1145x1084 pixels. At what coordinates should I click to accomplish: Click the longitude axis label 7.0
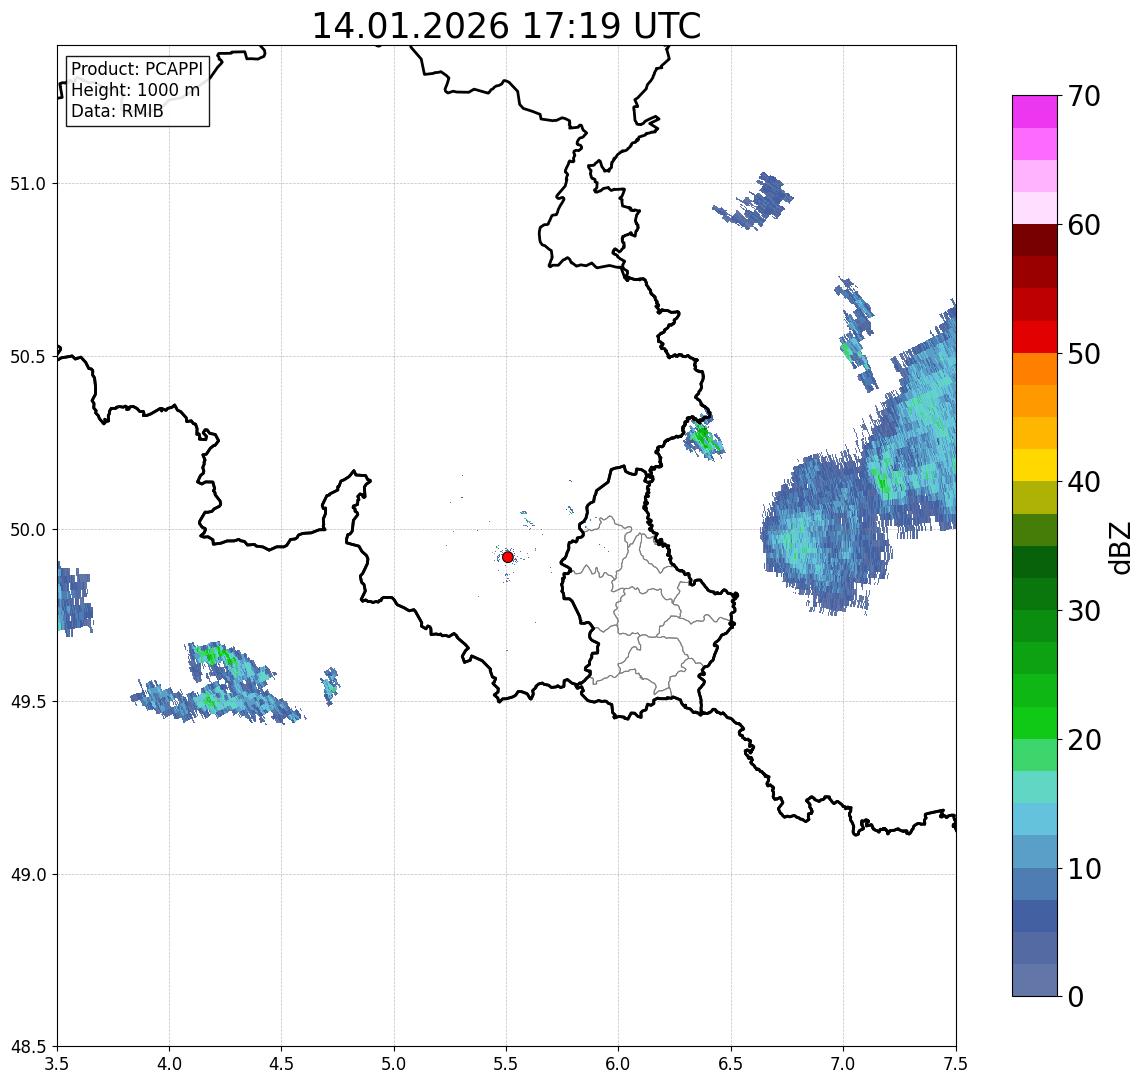coord(843,1064)
